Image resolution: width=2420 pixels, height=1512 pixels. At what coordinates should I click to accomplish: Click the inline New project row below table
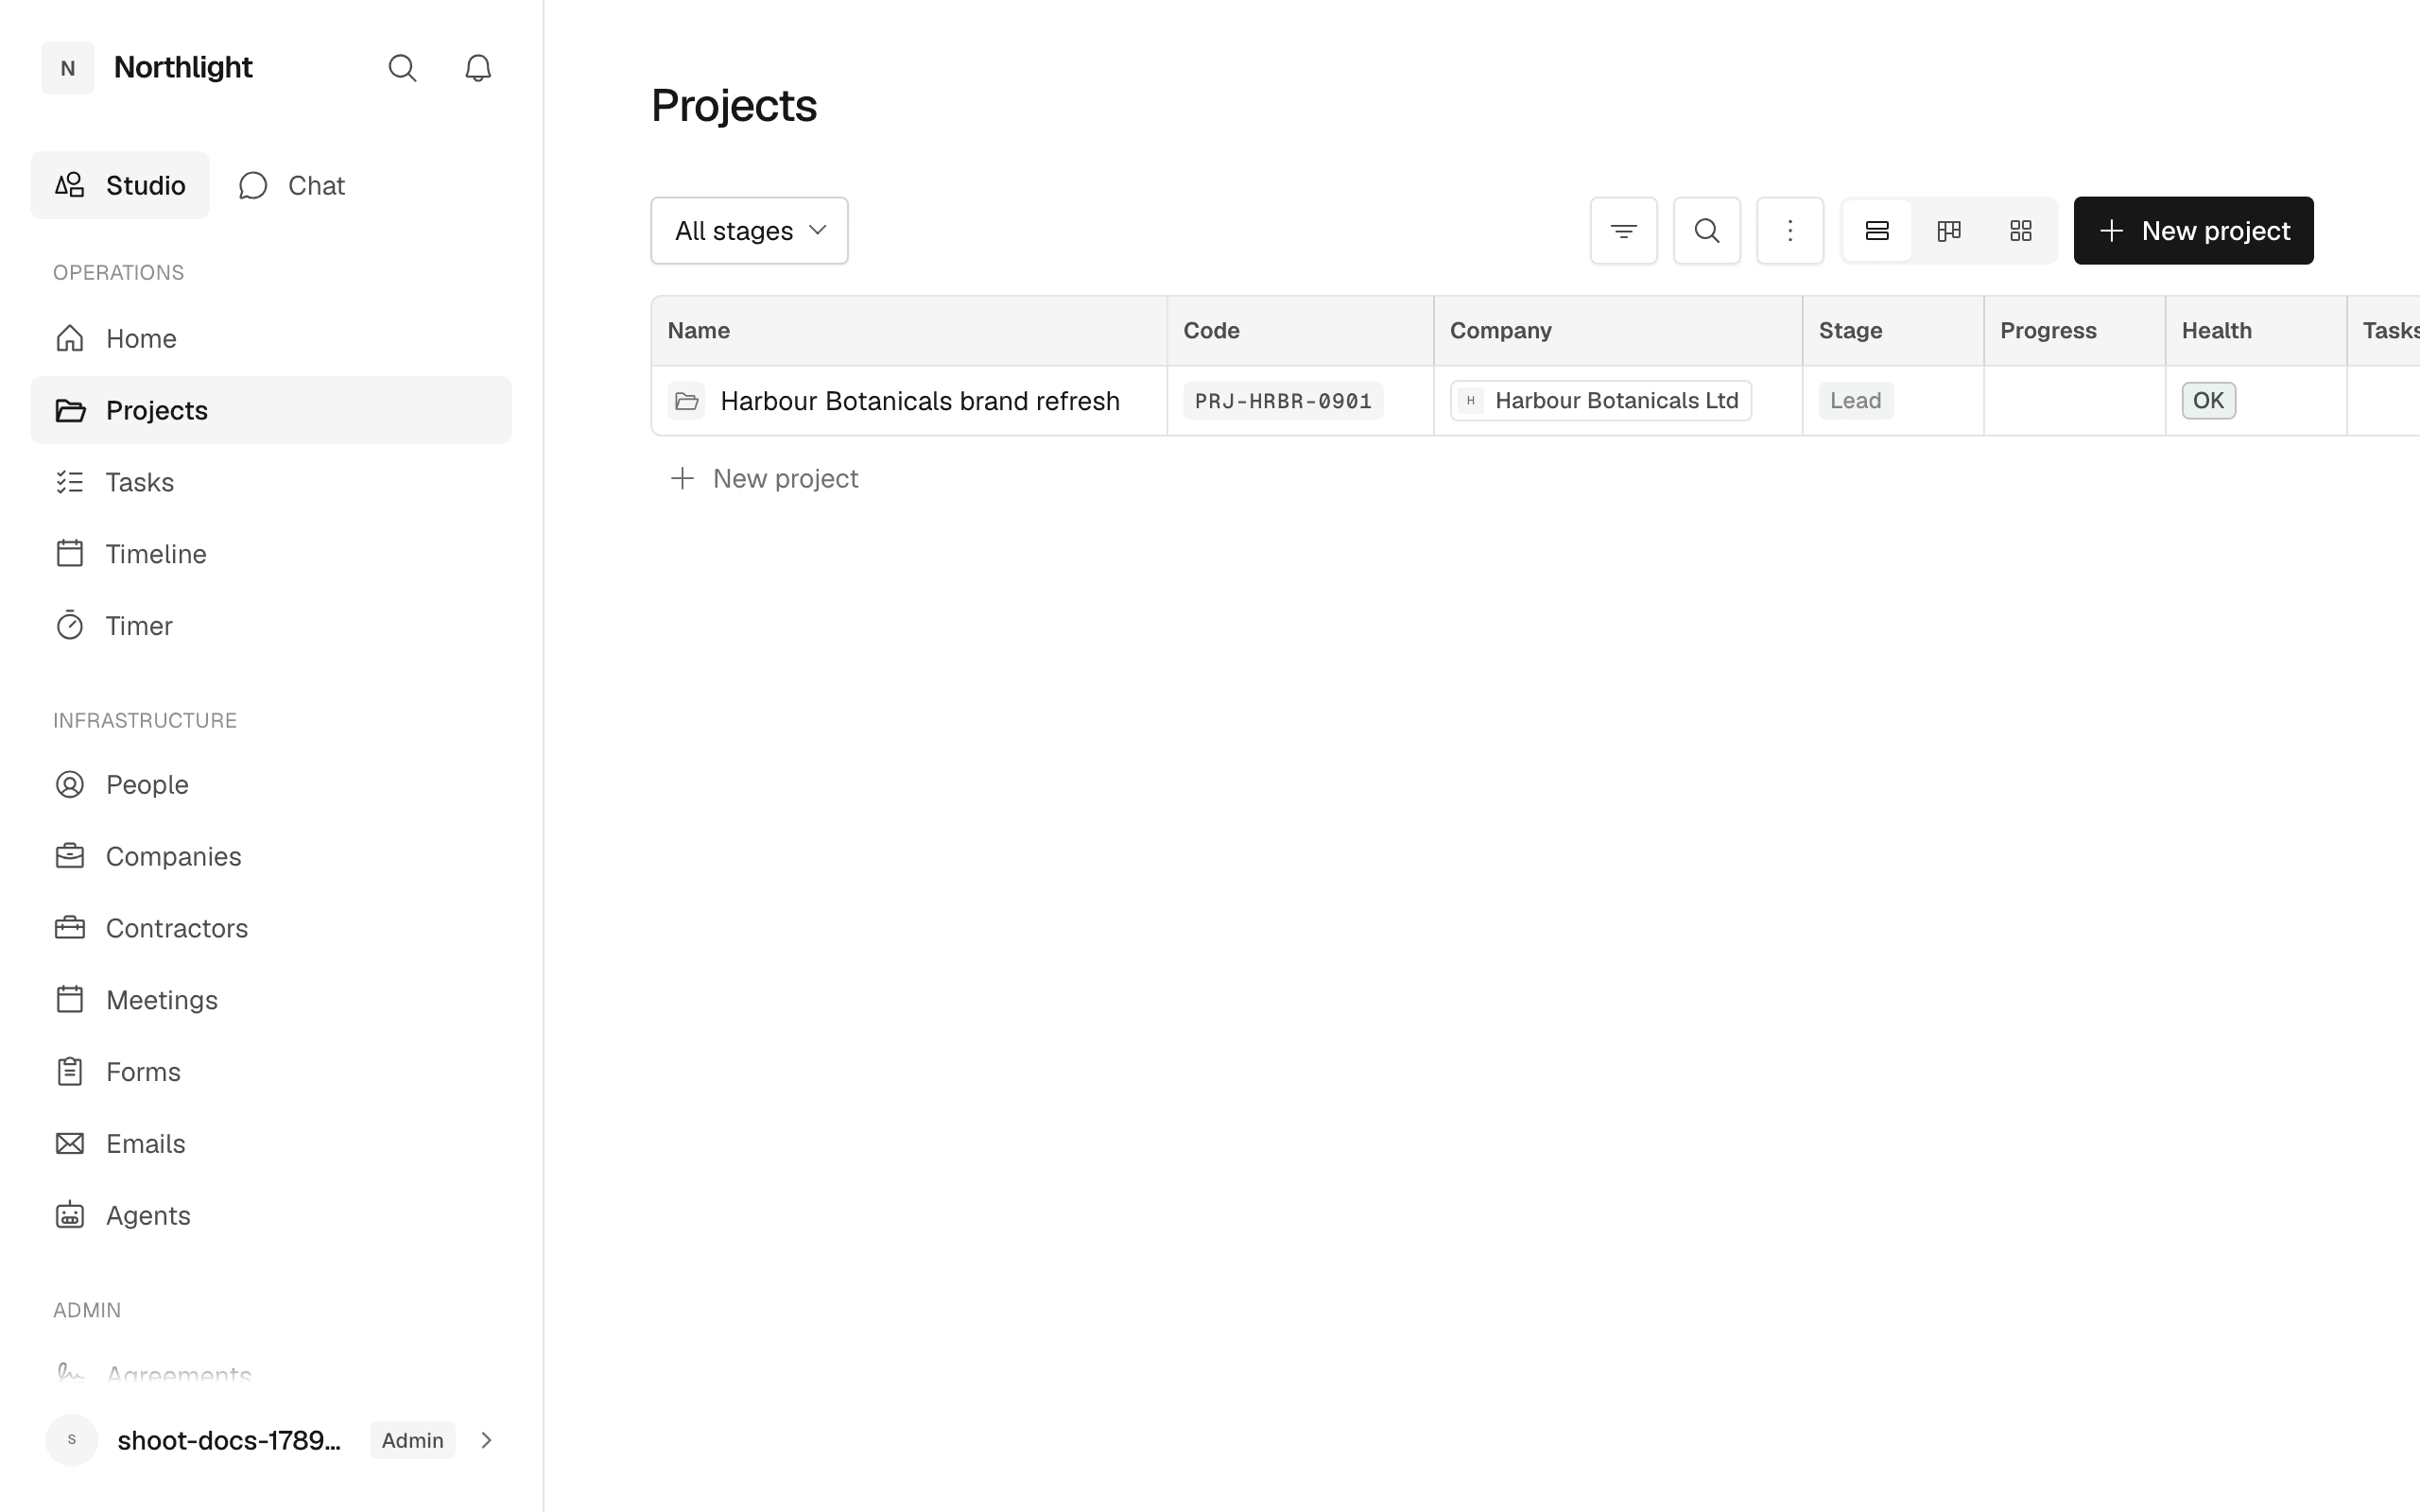coord(764,479)
